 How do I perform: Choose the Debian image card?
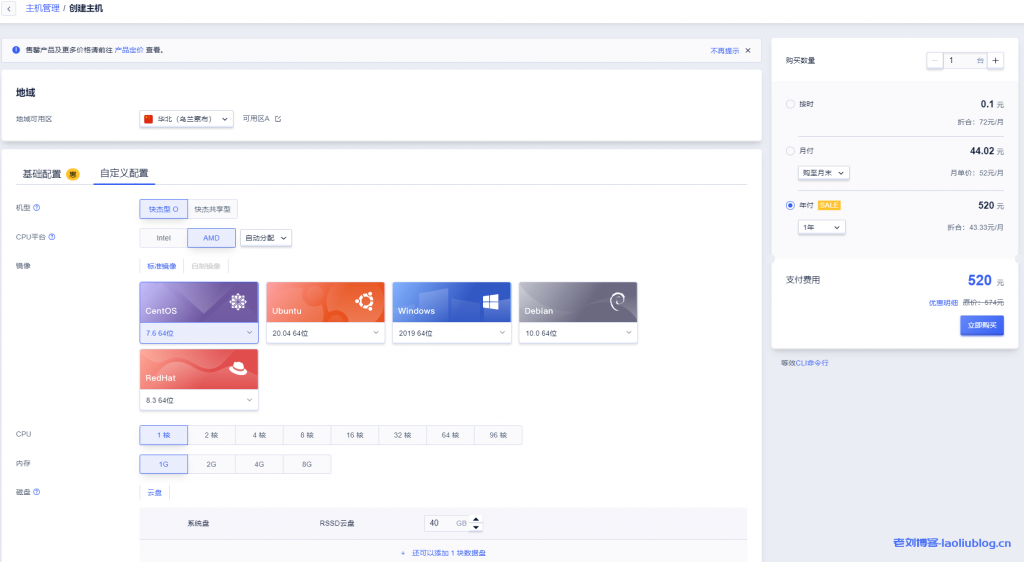coord(577,301)
